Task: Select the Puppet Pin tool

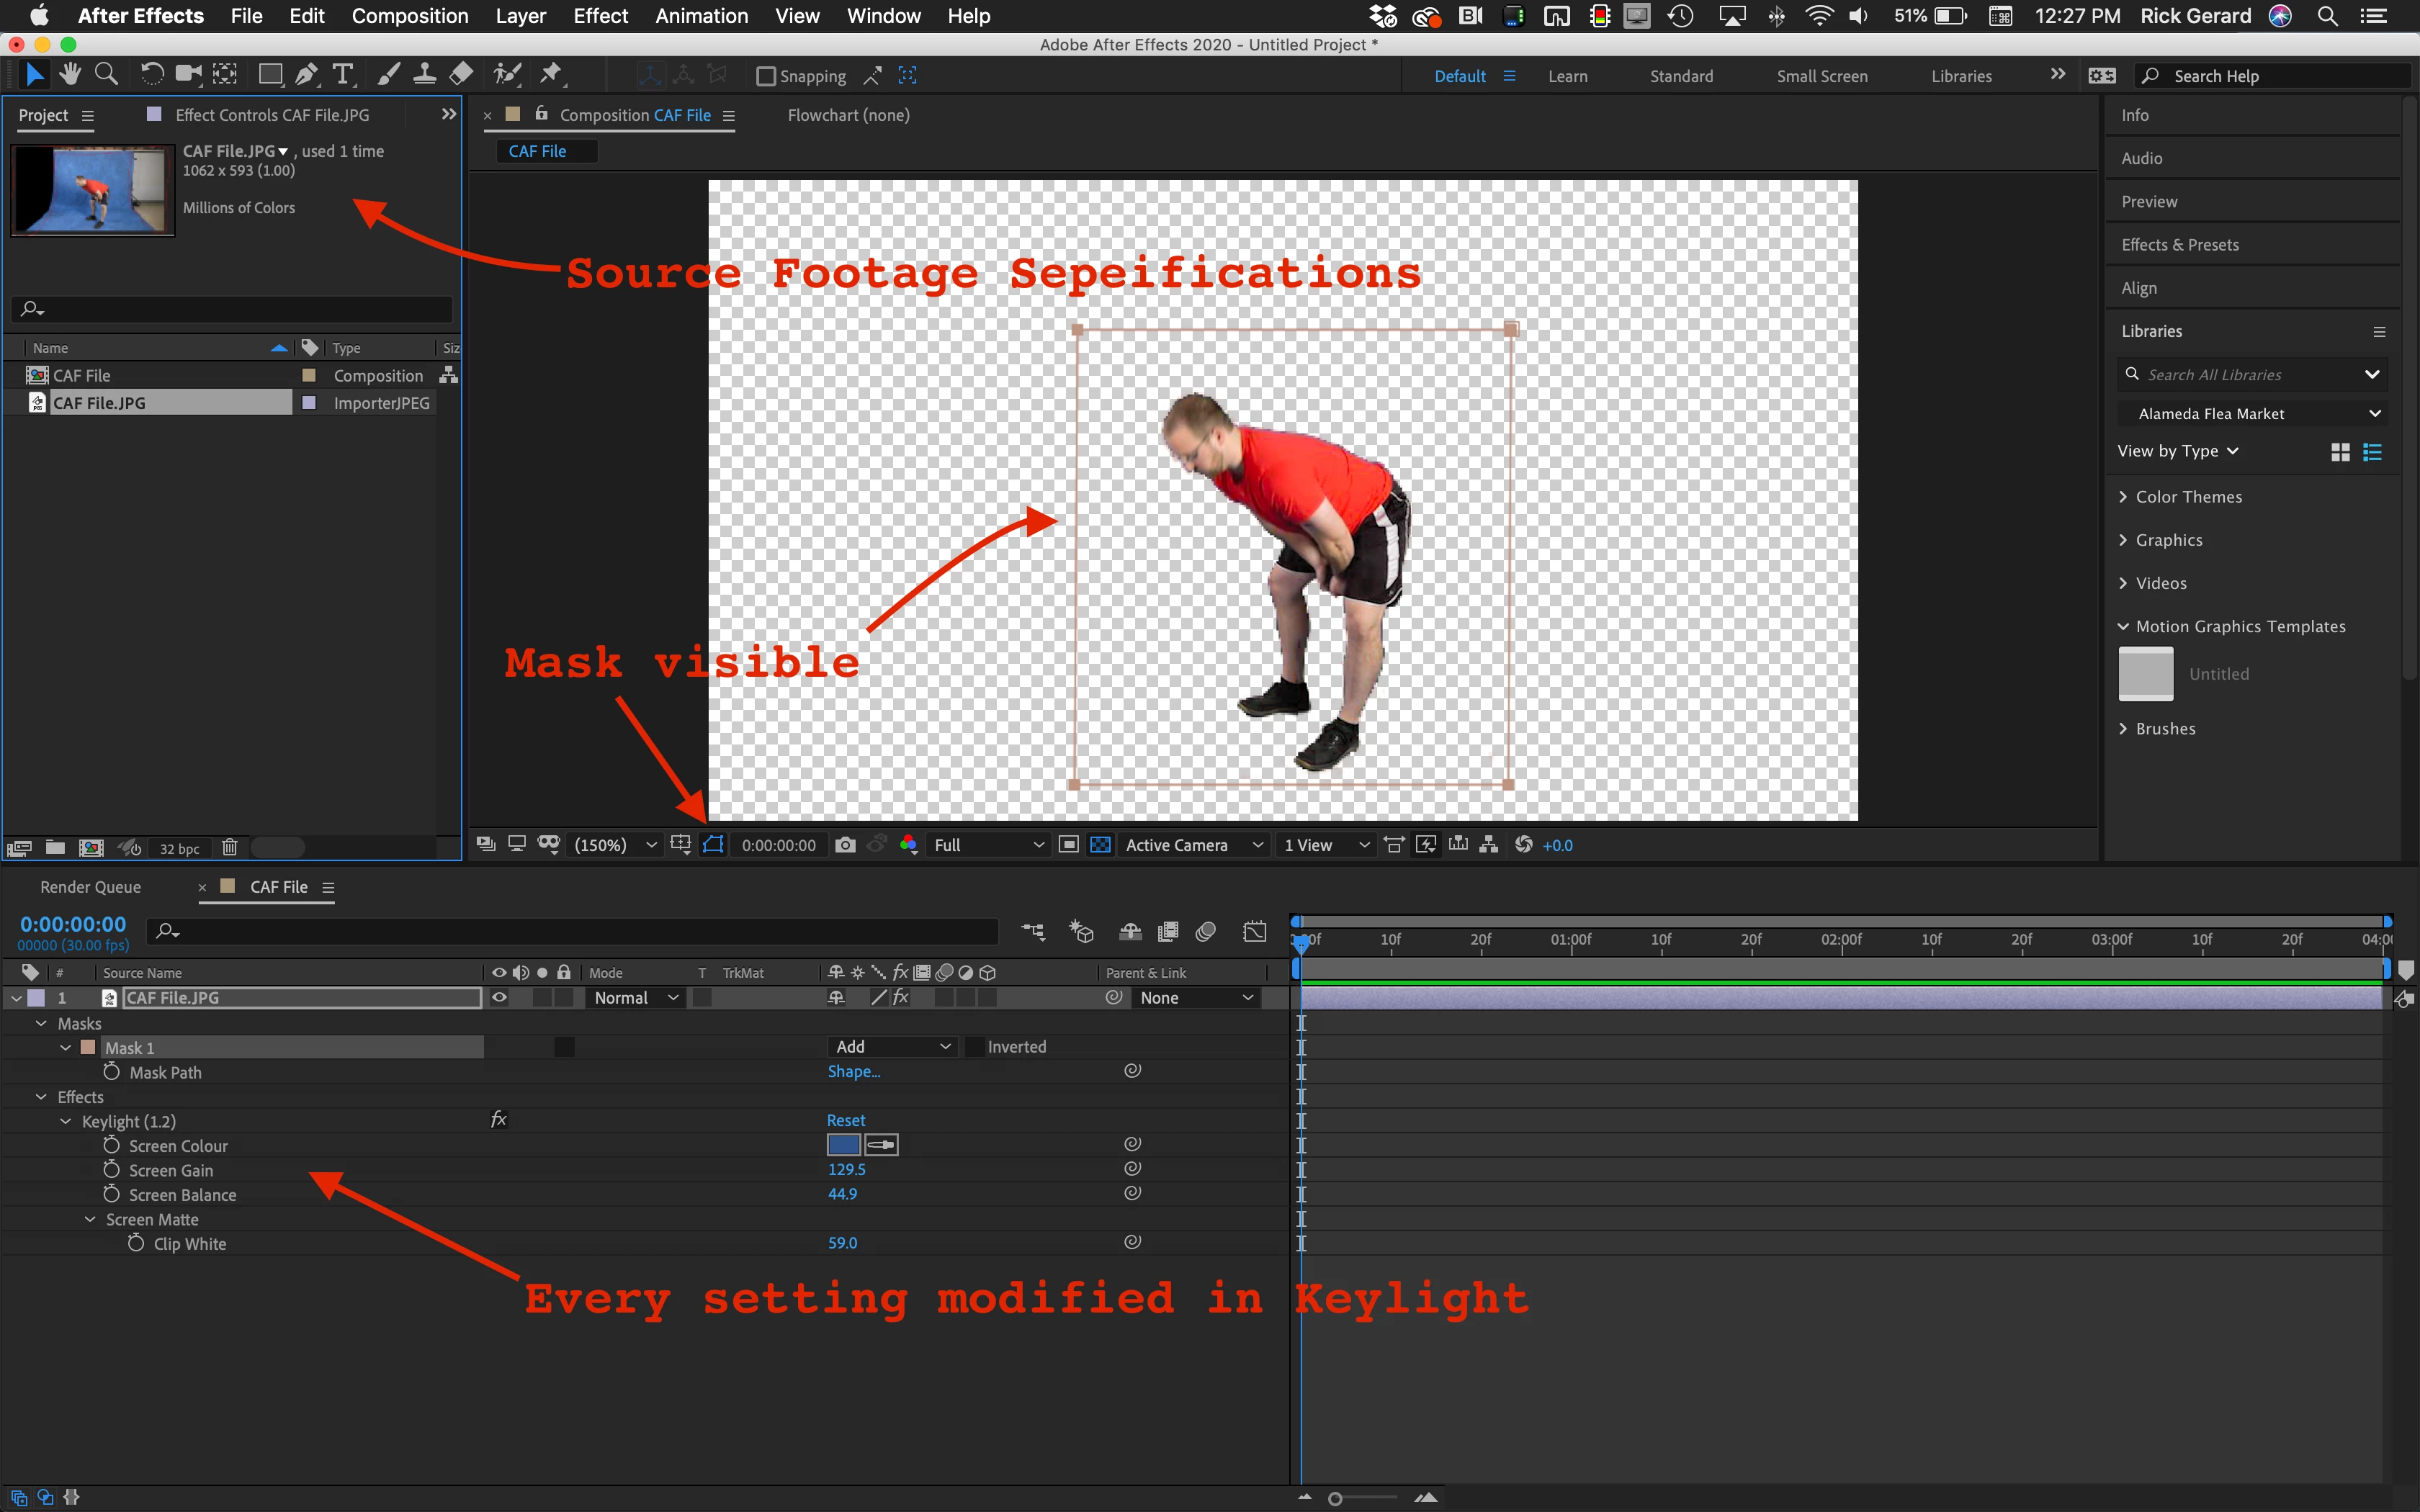Action: click(x=551, y=75)
